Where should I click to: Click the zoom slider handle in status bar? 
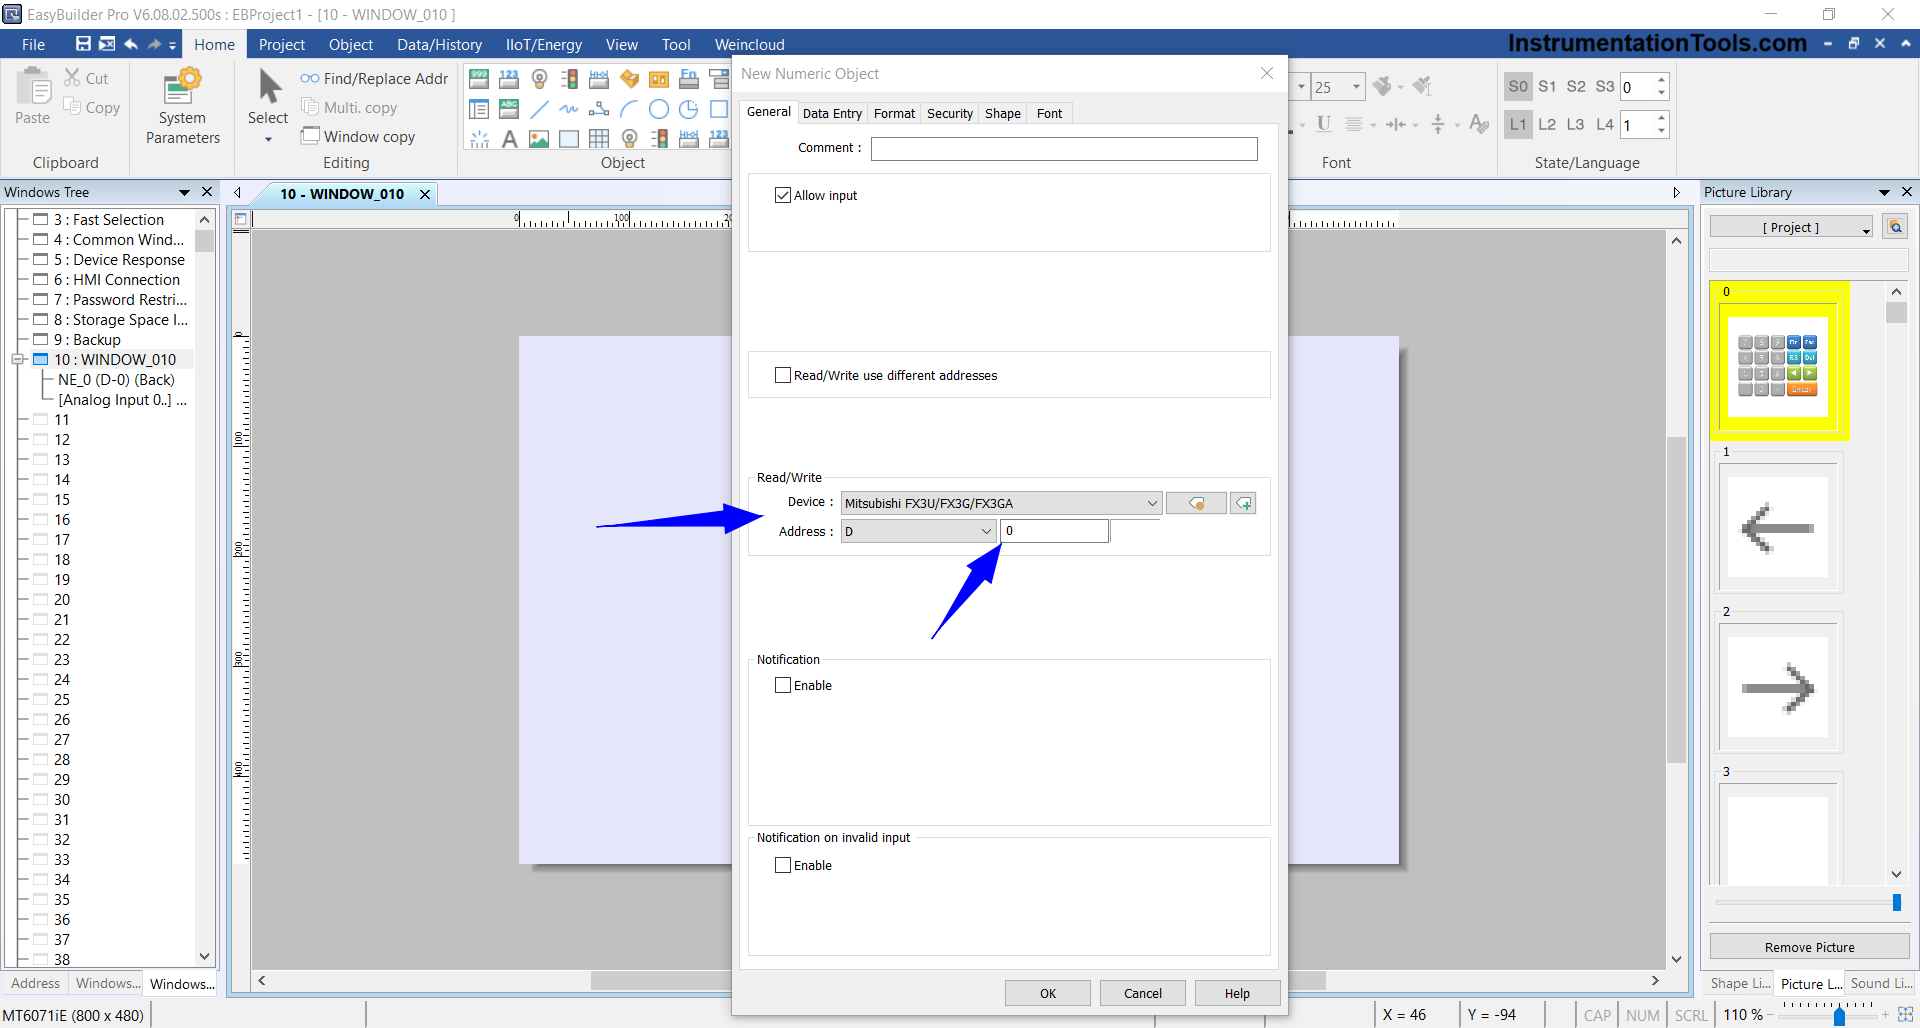[1839, 1016]
